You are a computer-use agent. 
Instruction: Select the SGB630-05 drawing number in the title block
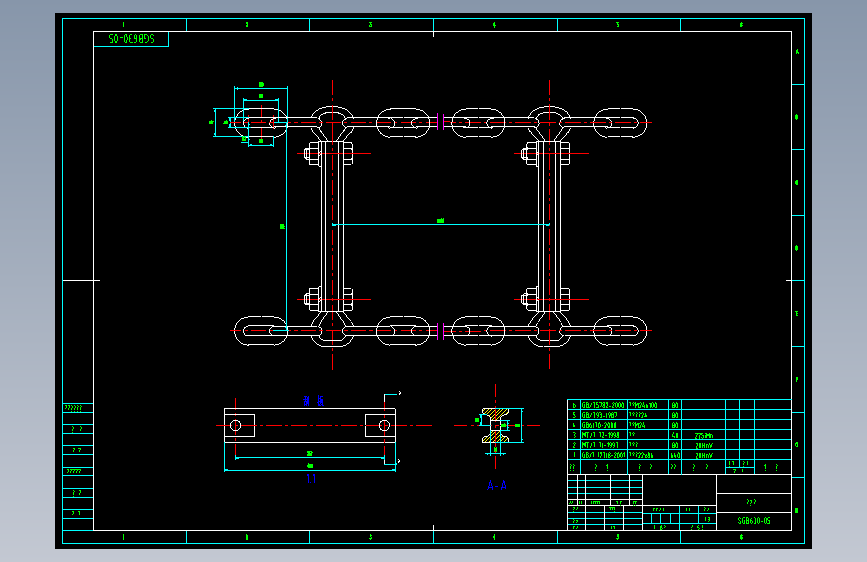pyautogui.click(x=754, y=521)
